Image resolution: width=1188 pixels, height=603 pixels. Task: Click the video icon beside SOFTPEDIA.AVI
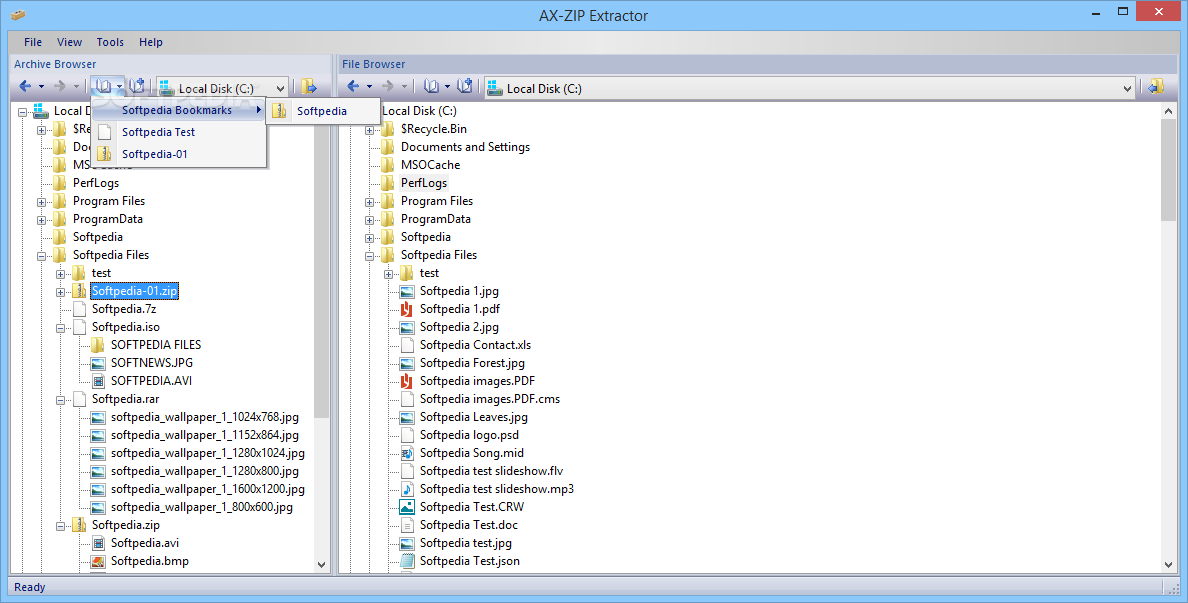98,381
